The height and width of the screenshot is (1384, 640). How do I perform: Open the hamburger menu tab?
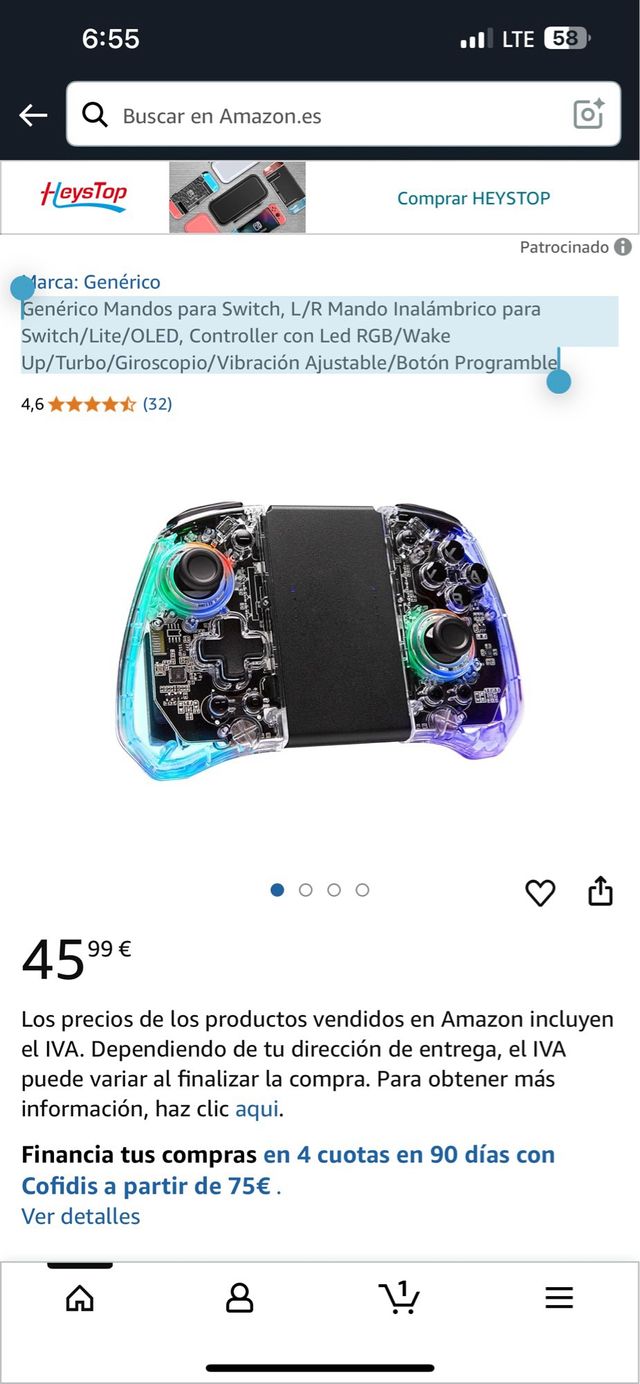click(x=559, y=1298)
